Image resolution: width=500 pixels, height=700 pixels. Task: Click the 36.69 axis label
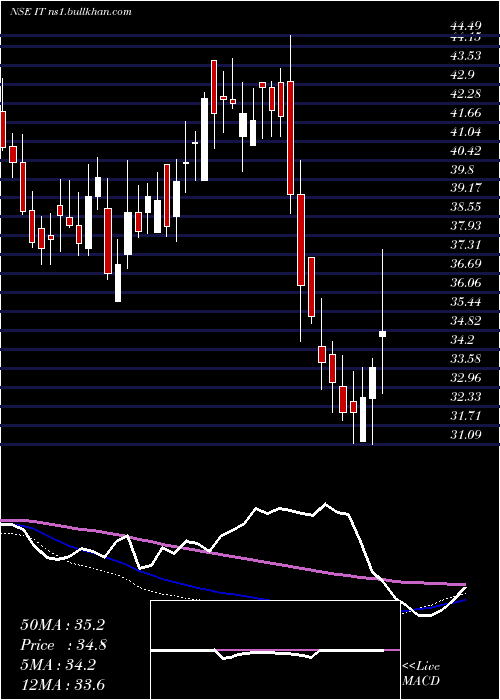(467, 264)
